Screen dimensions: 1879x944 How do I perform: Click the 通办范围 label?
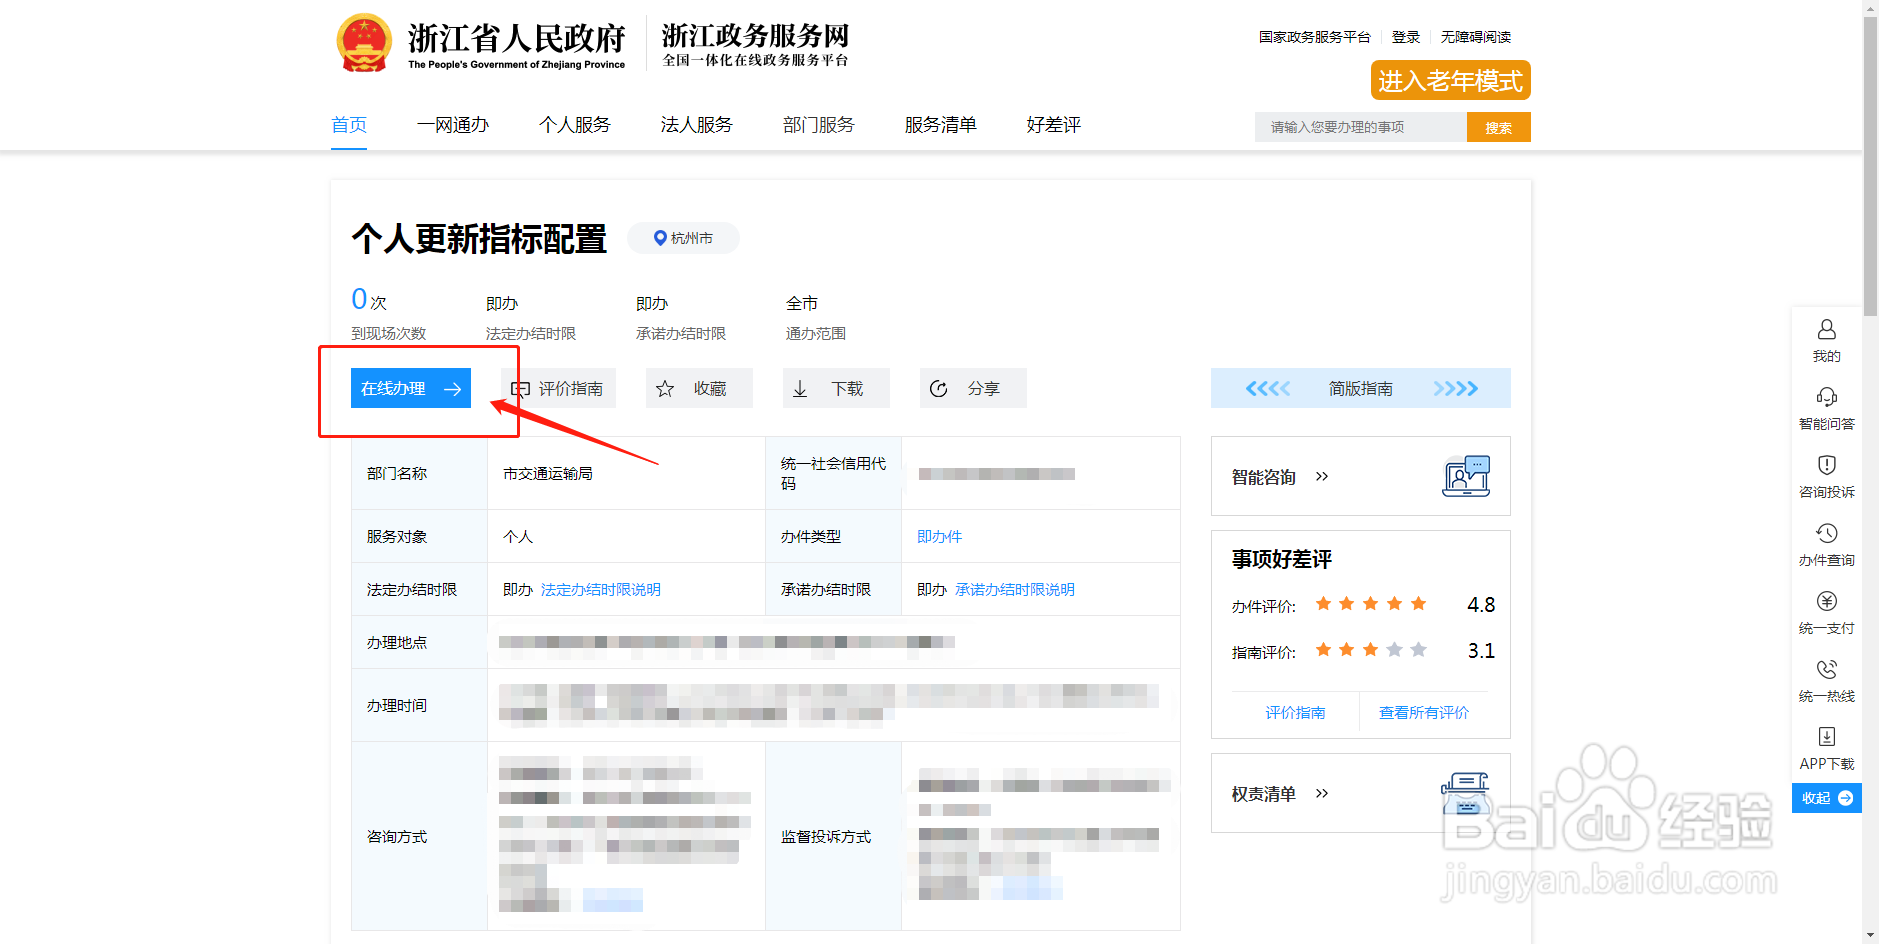pyautogui.click(x=816, y=334)
